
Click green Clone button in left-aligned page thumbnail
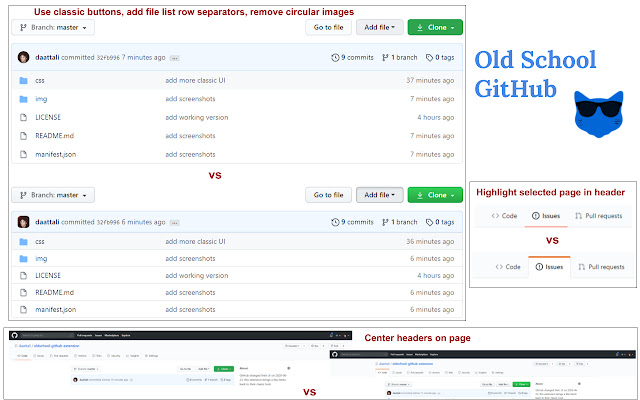coord(224,369)
